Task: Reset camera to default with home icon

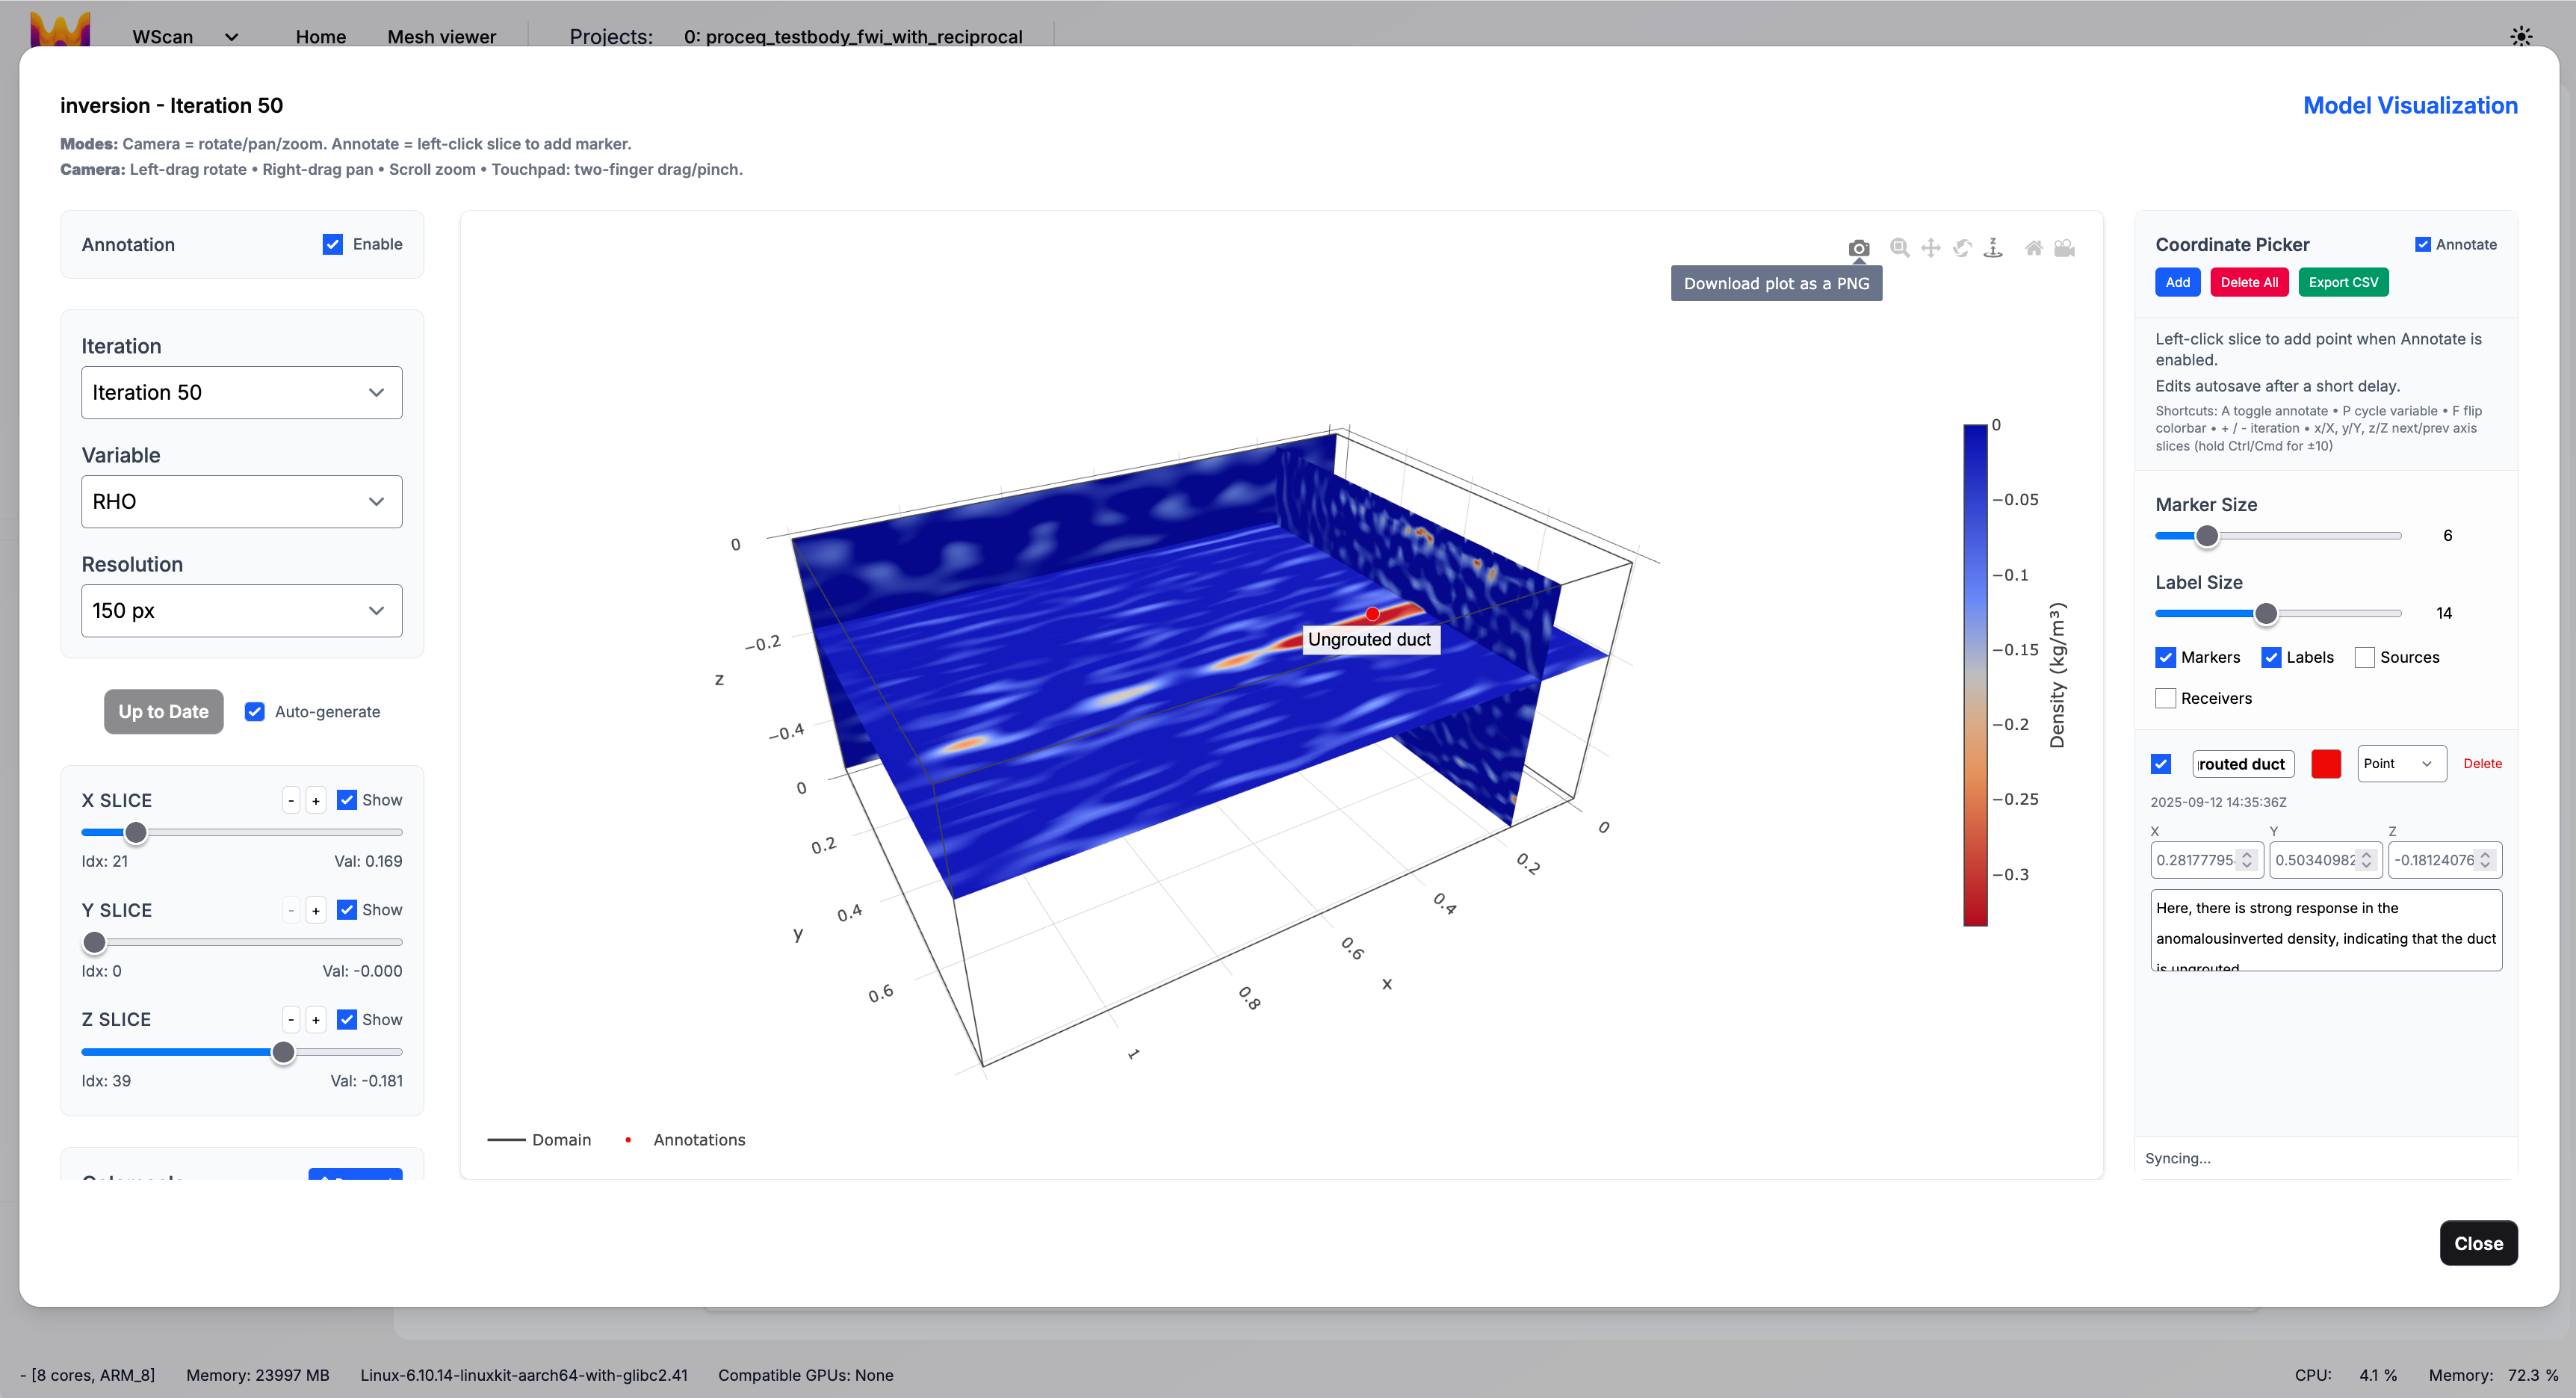Action: click(x=2033, y=248)
